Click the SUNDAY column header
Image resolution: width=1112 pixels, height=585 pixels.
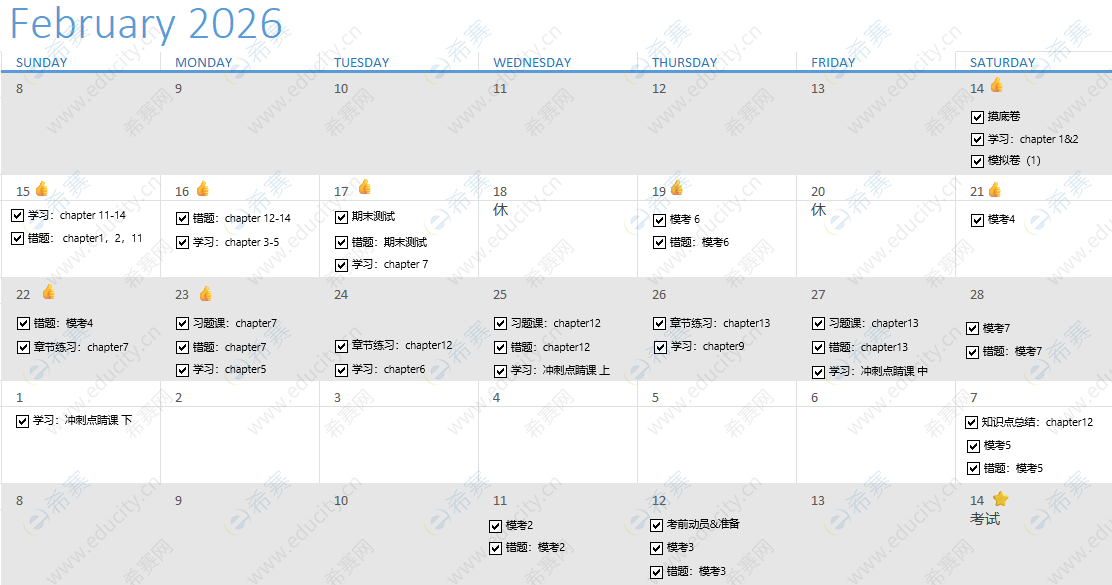point(42,62)
